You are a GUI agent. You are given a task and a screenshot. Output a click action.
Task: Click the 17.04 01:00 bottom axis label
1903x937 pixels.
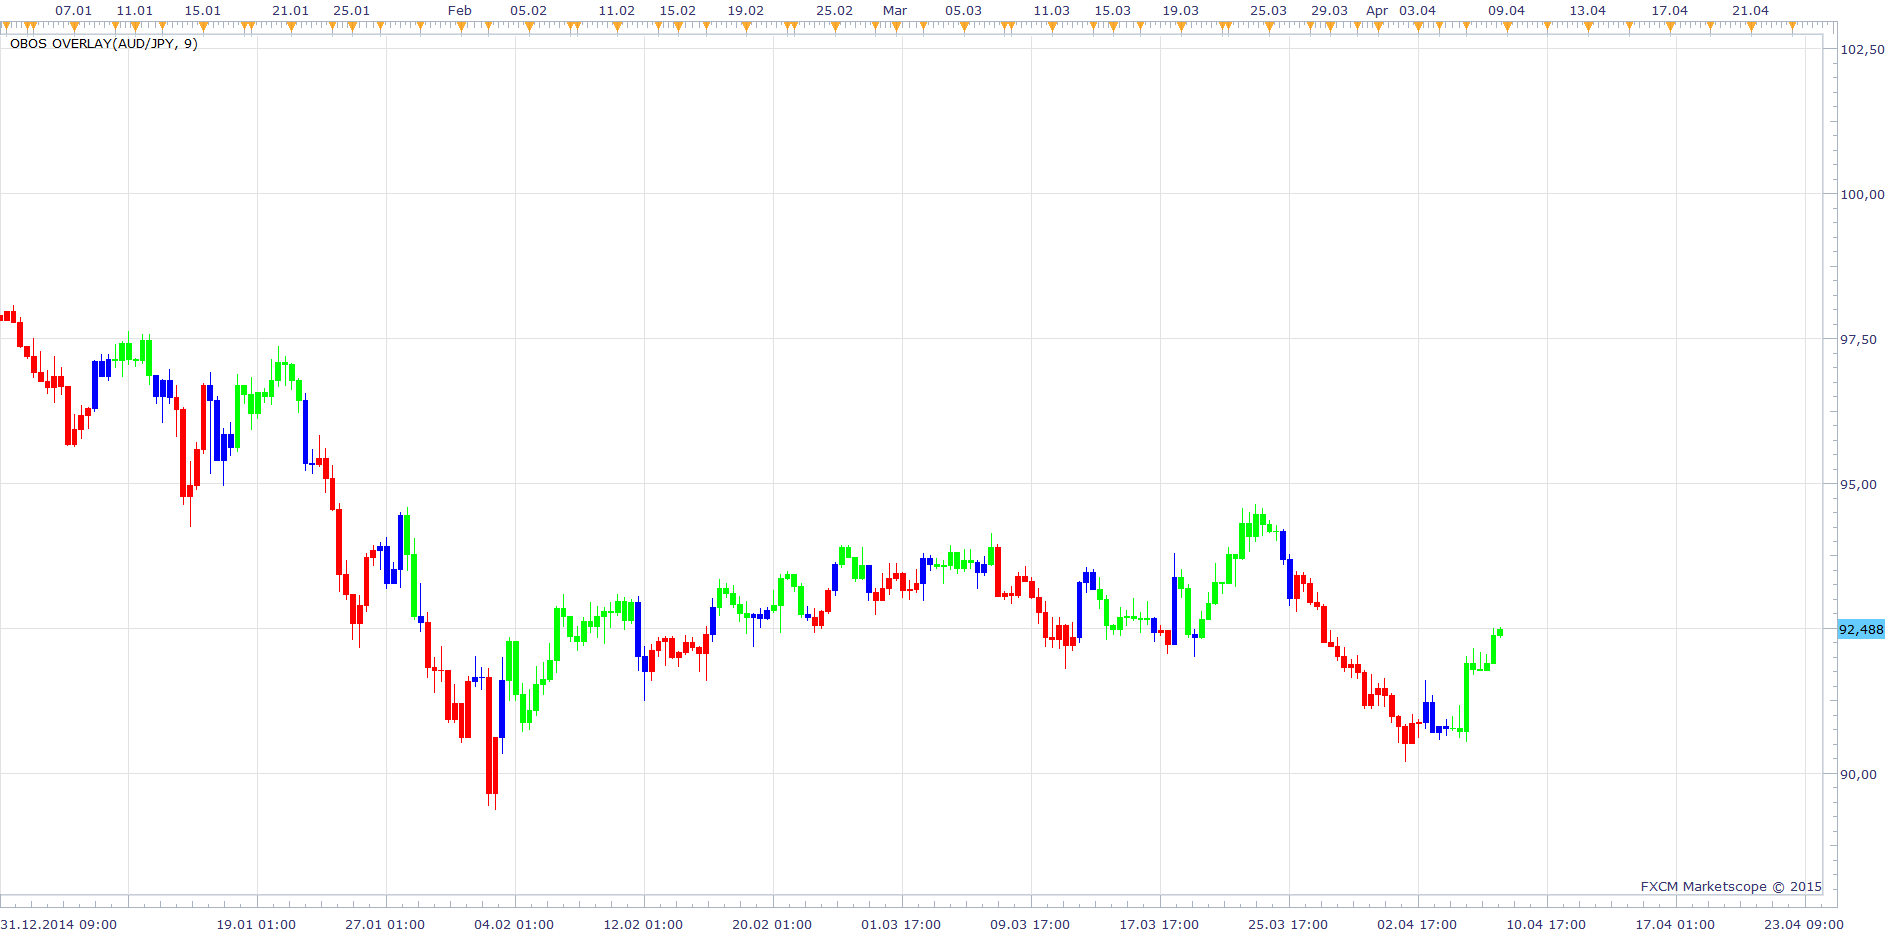[1676, 924]
